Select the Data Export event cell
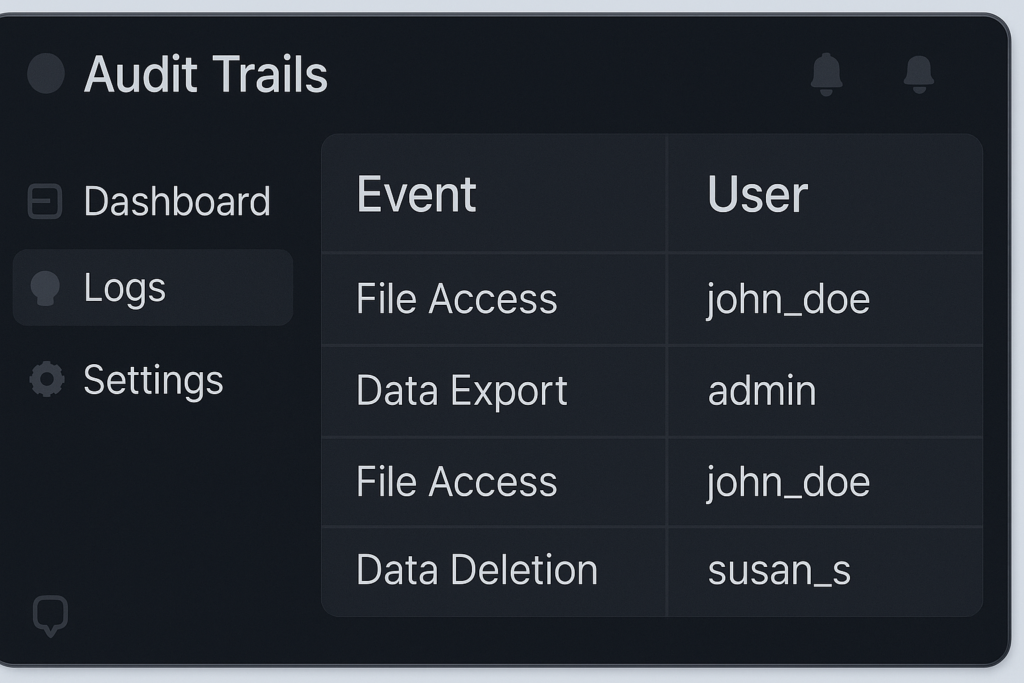 pos(461,391)
